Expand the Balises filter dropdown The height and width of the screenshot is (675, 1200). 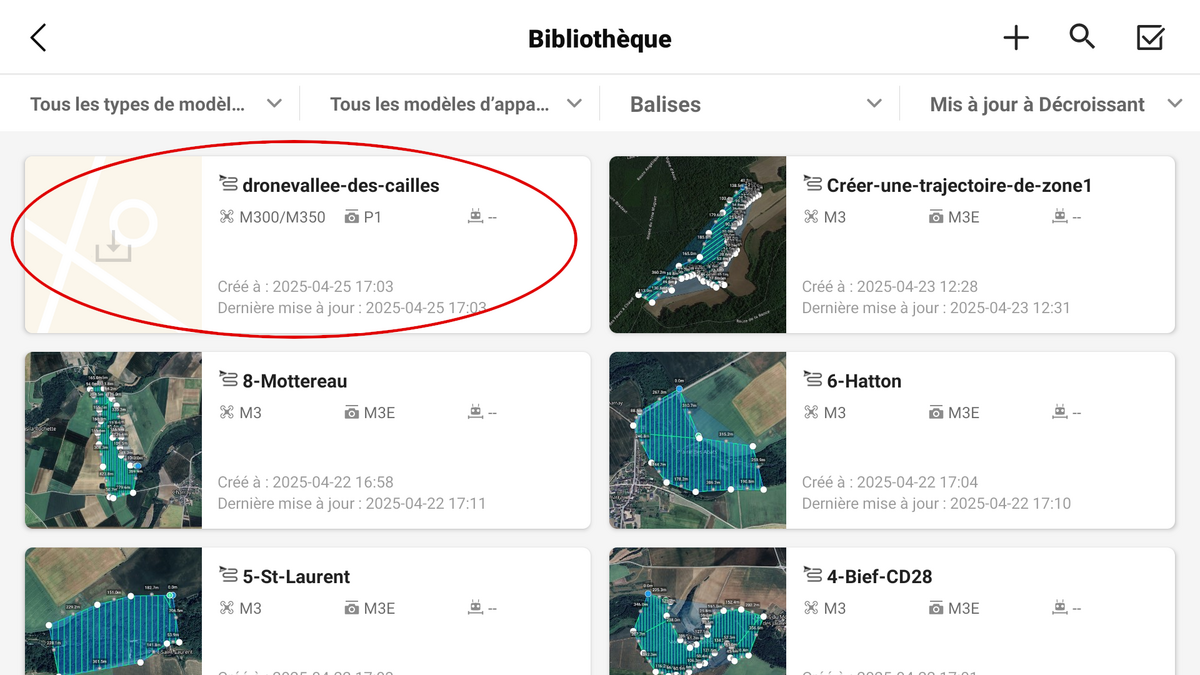[755, 104]
